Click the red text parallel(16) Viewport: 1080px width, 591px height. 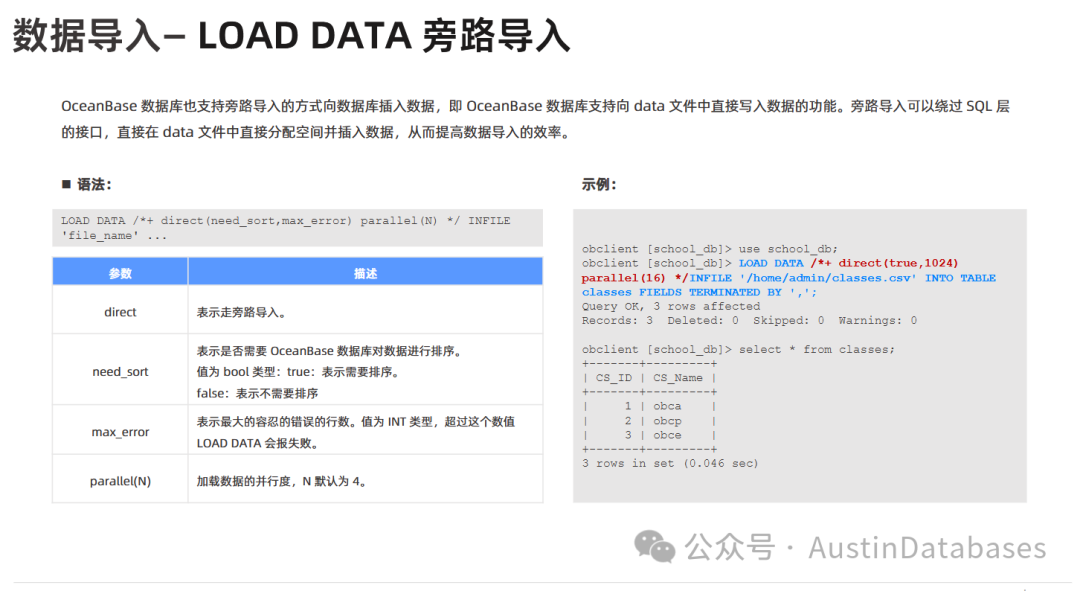coord(623,278)
